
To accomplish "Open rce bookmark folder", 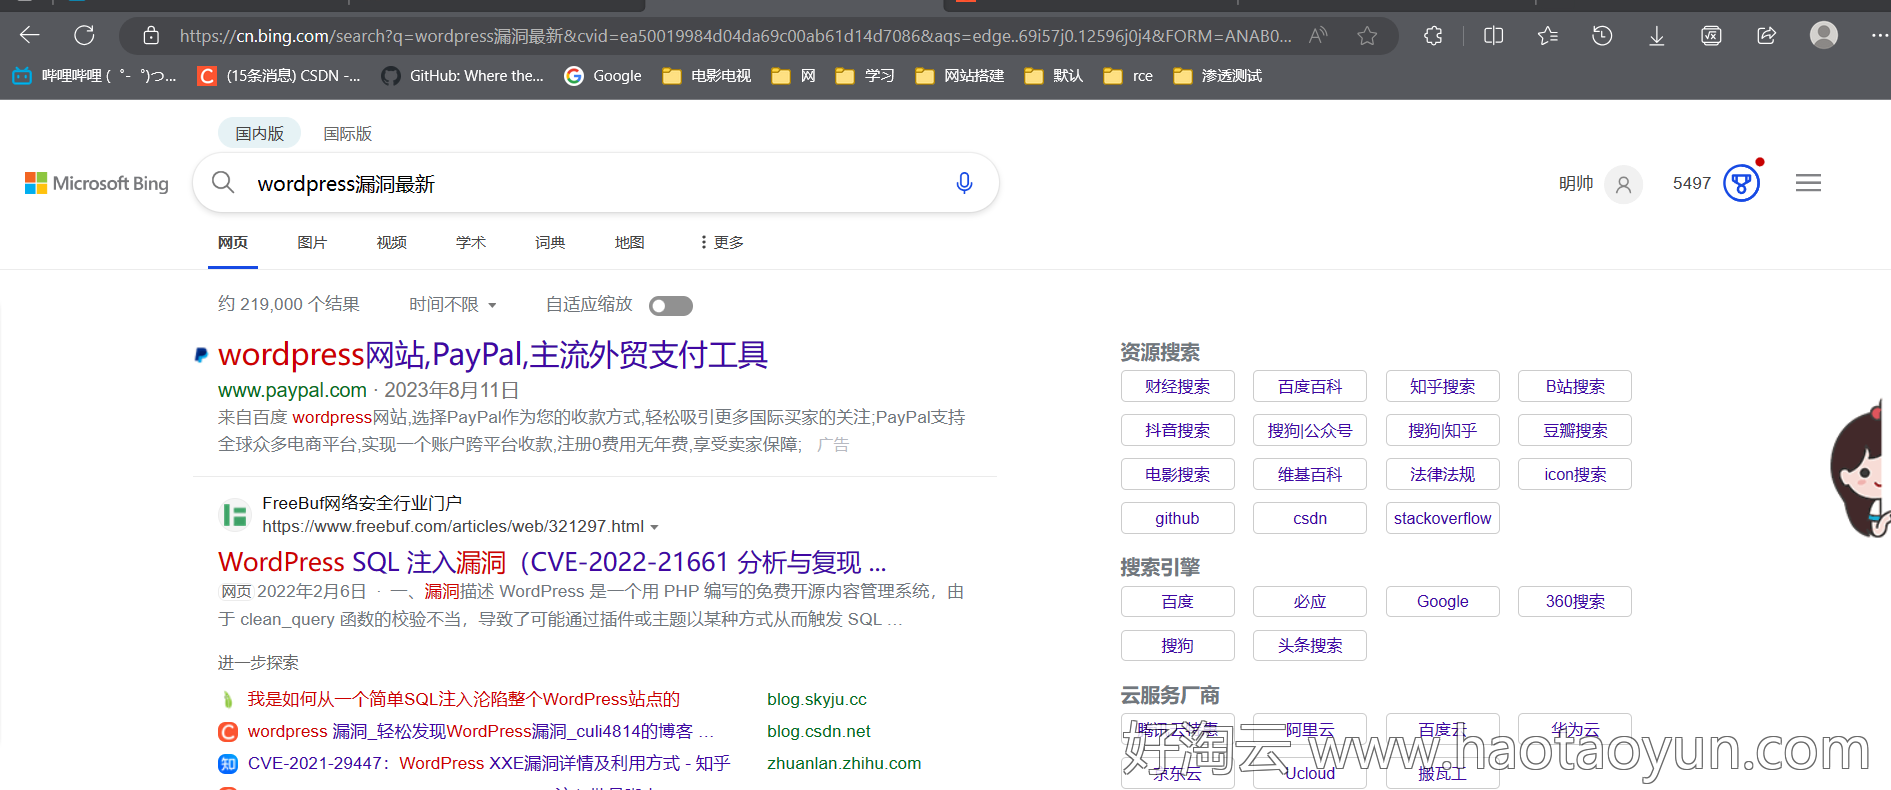I will point(1128,76).
